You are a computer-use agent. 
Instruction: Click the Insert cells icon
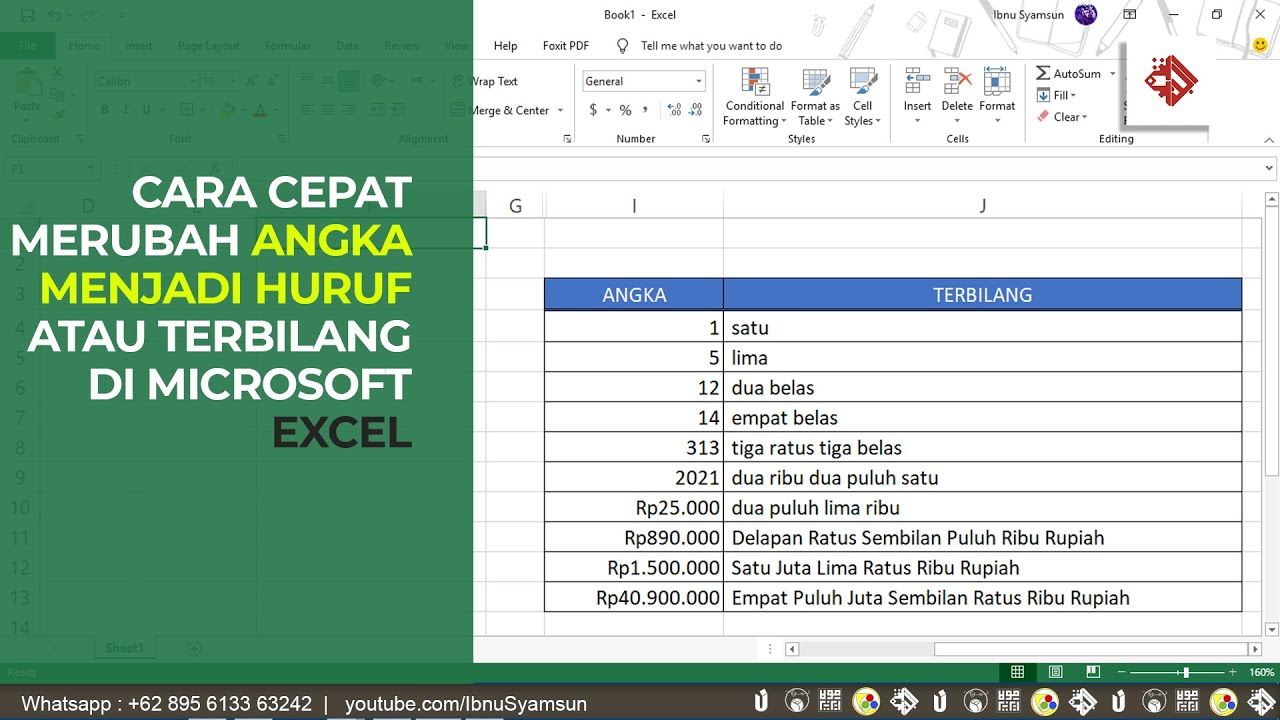click(x=917, y=82)
